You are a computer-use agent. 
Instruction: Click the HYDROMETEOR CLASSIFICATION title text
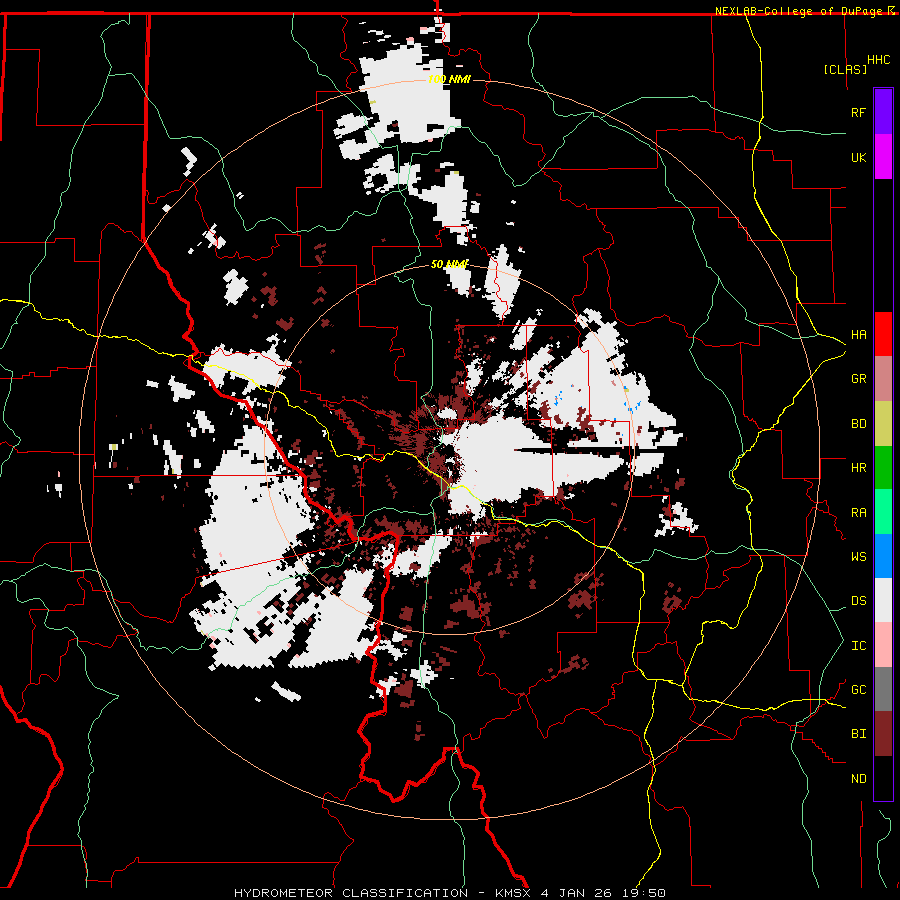(x=351, y=893)
